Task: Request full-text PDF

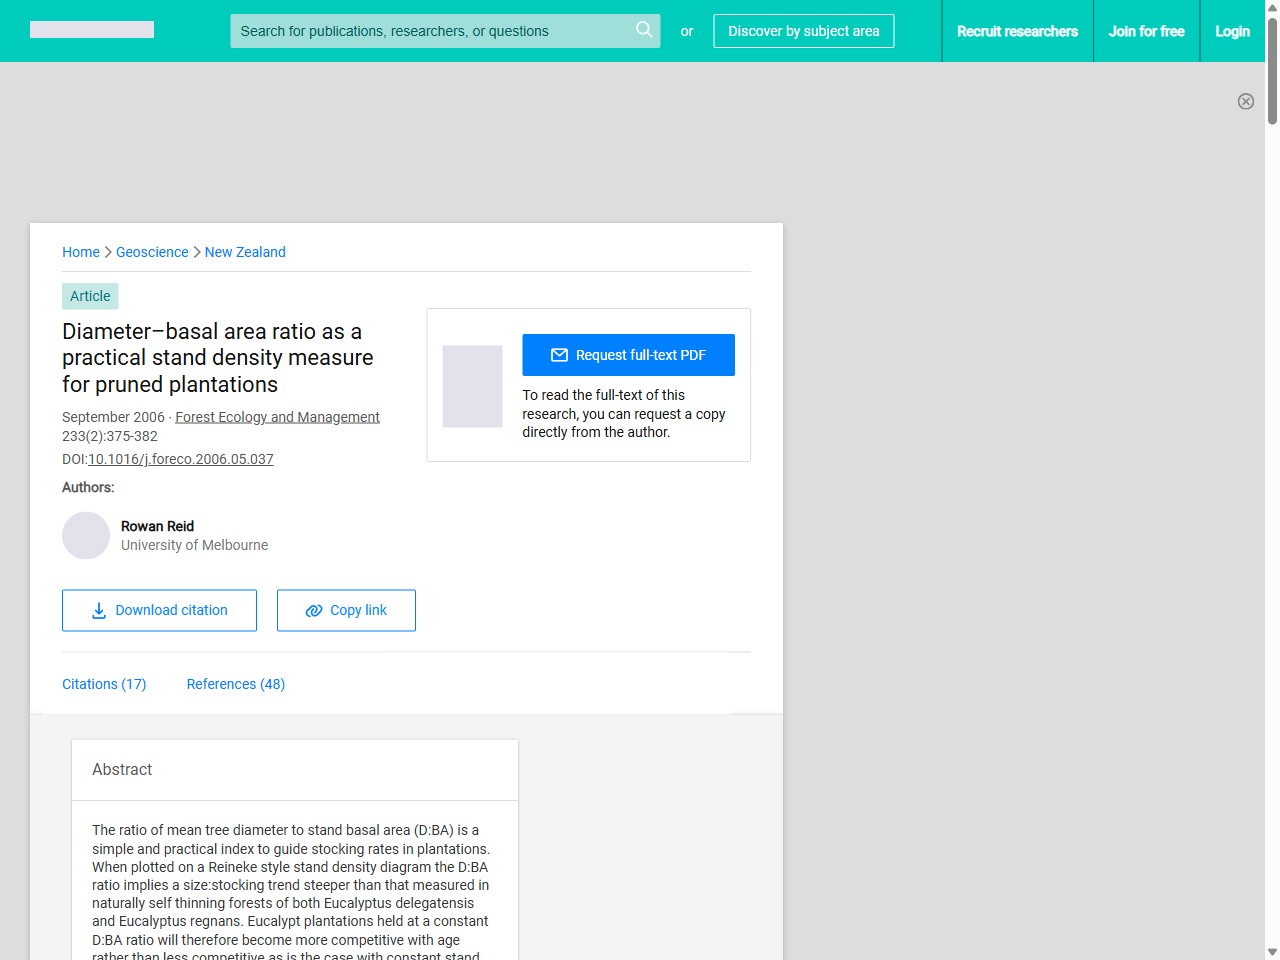Action: coord(628,355)
